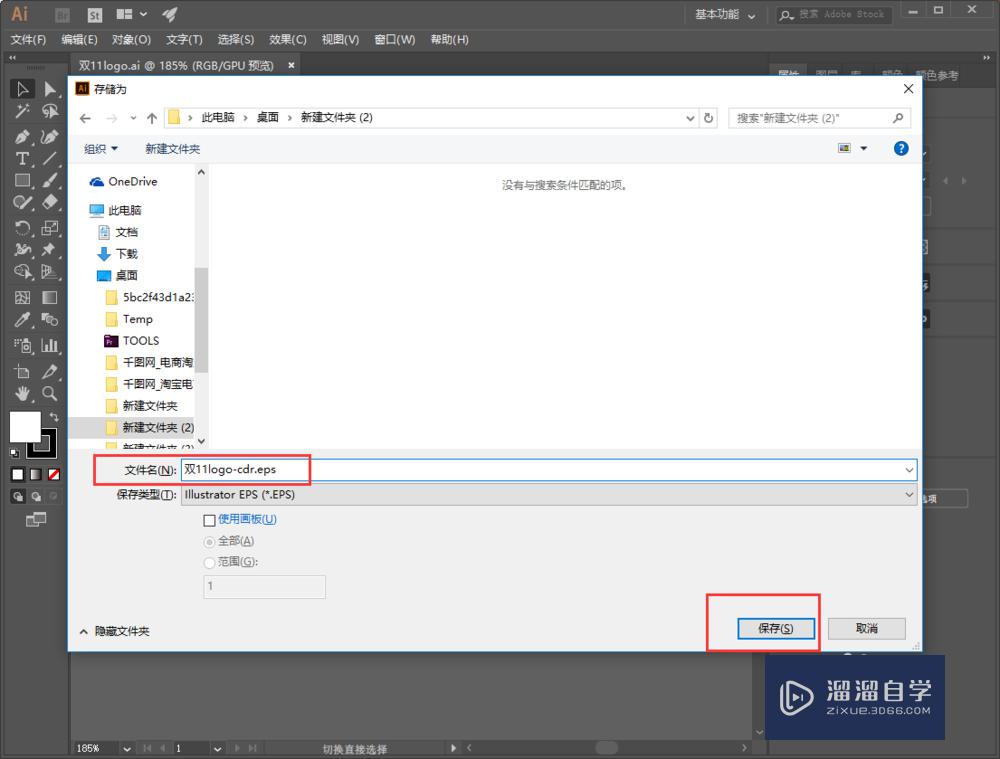Image resolution: width=1000 pixels, height=759 pixels.
Task: Click the search 新建文件夹 (2) box
Action: (x=819, y=118)
